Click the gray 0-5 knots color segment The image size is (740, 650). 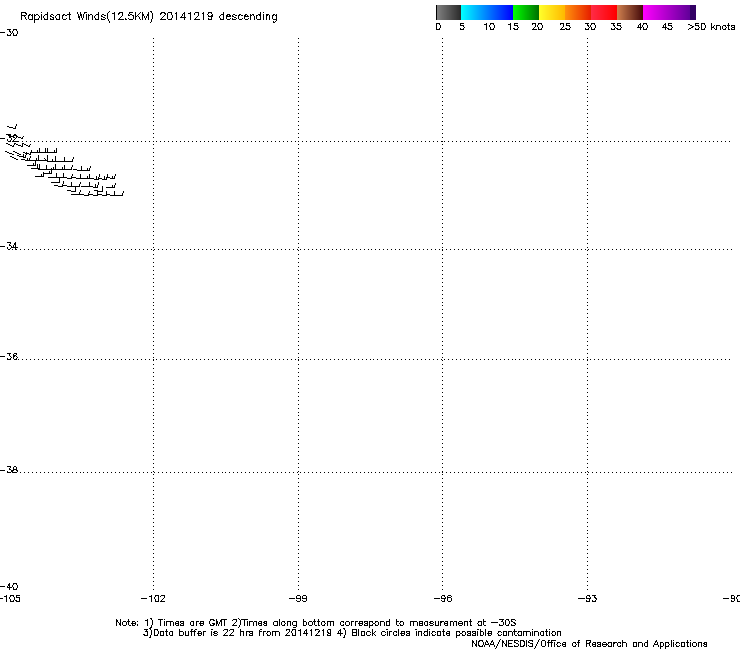pos(448,12)
